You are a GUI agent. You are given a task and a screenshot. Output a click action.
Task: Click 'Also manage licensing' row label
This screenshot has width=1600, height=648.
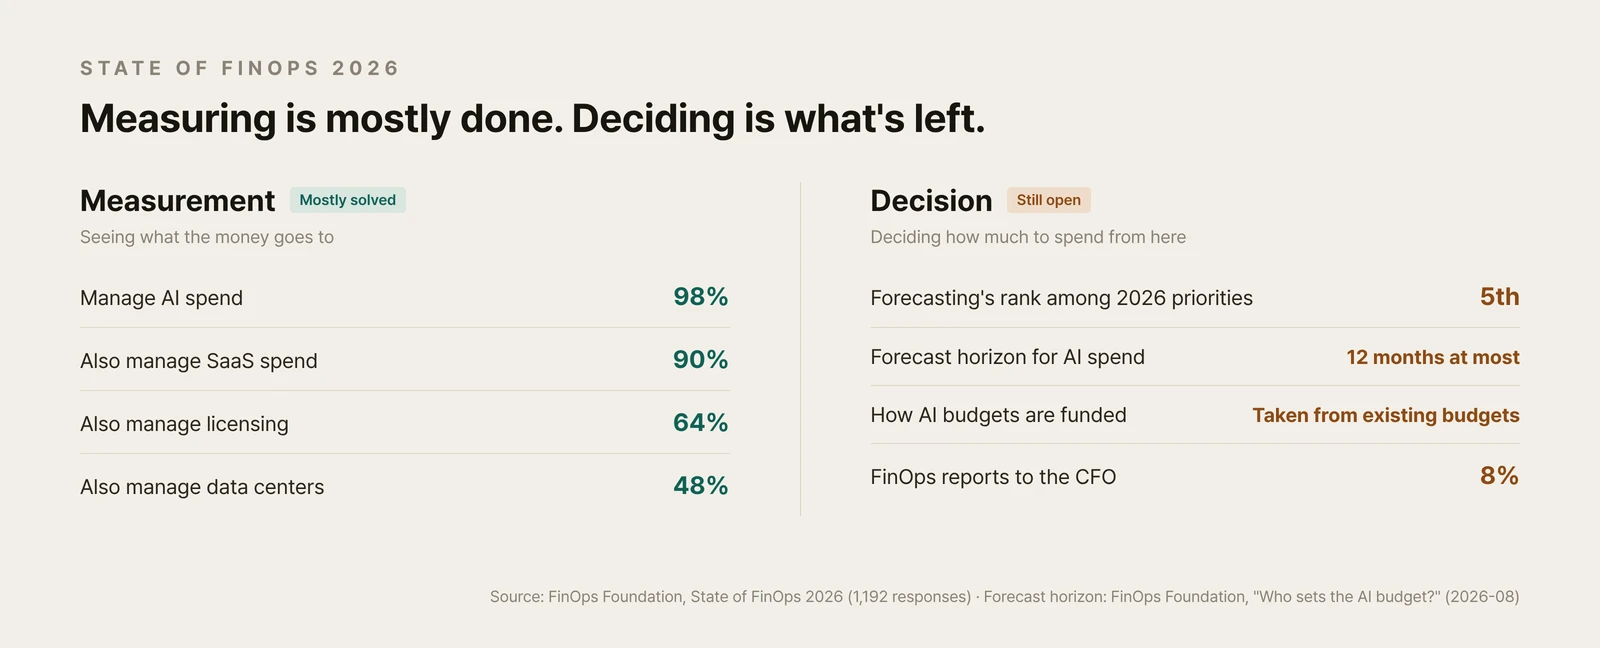coord(184,424)
